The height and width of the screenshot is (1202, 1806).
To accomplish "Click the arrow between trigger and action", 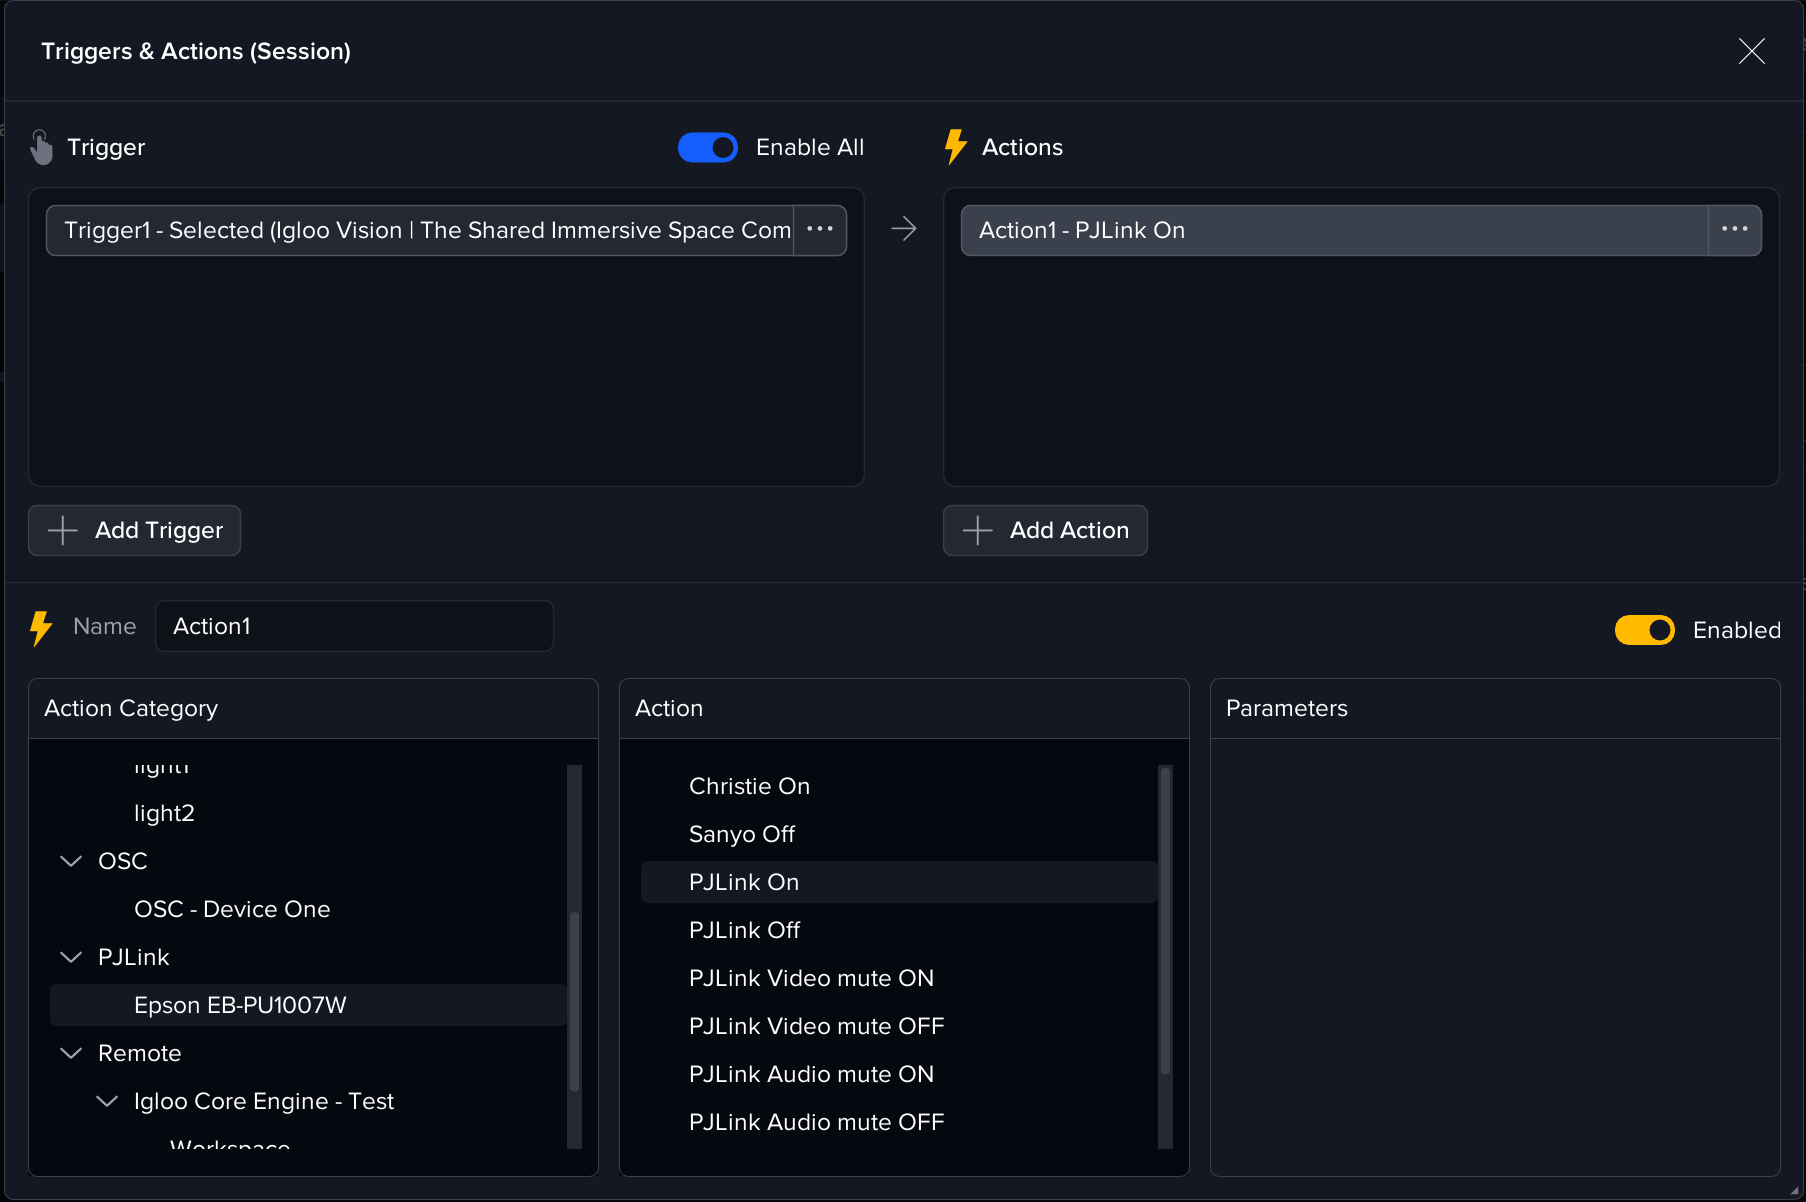I will 904,229.
